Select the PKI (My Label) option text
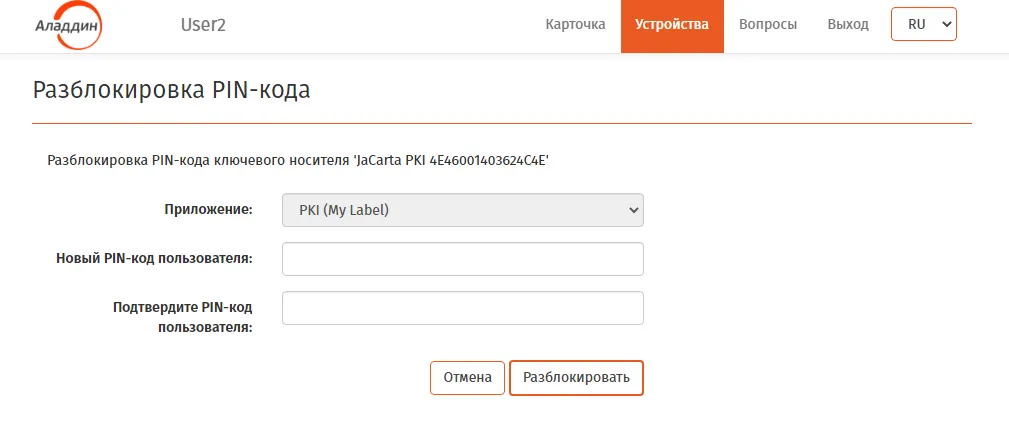This screenshot has width=1009, height=423. [x=344, y=210]
